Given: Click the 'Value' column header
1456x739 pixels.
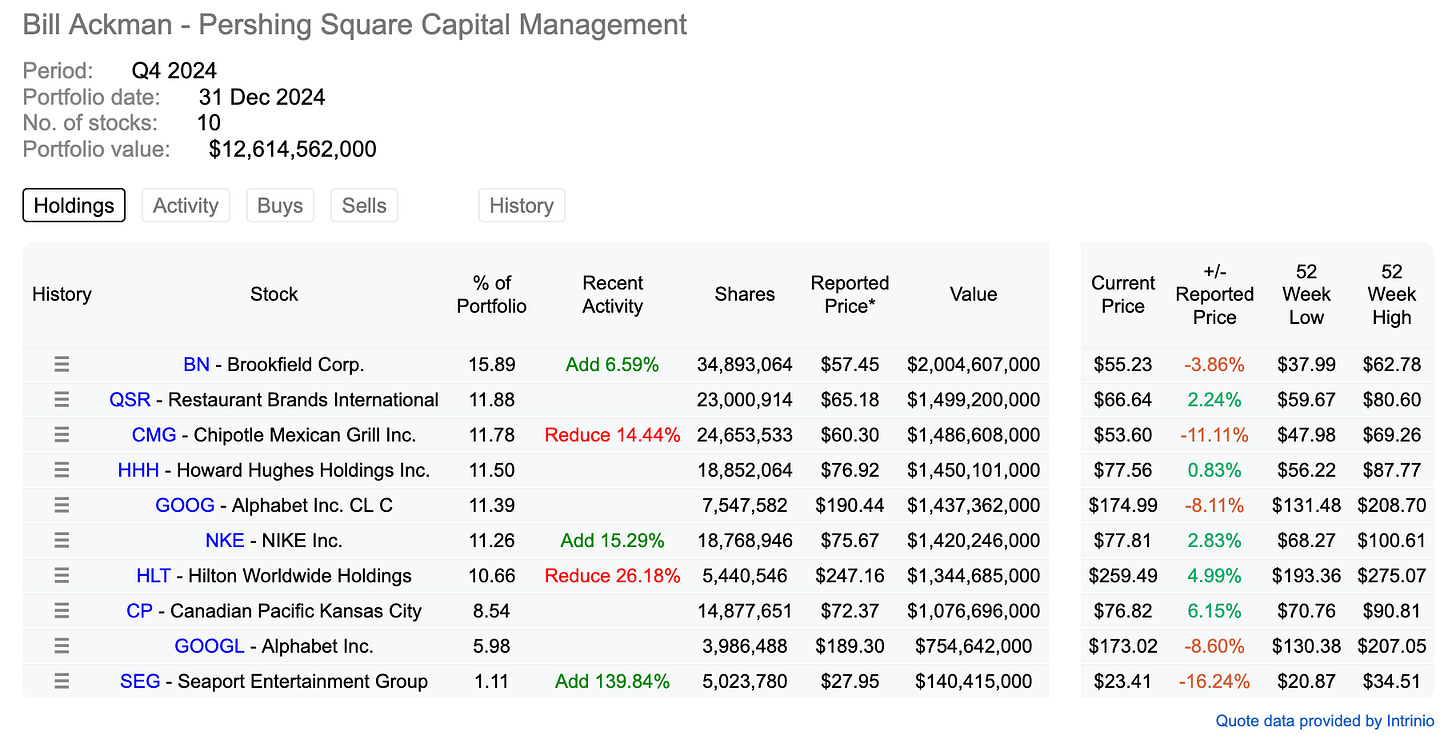Looking at the screenshot, I should (x=974, y=294).
